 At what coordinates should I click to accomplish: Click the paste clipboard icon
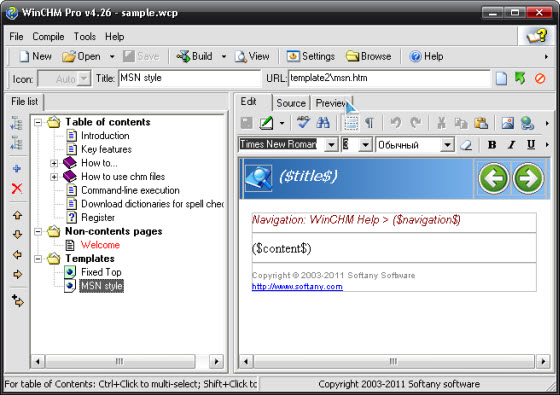click(481, 123)
